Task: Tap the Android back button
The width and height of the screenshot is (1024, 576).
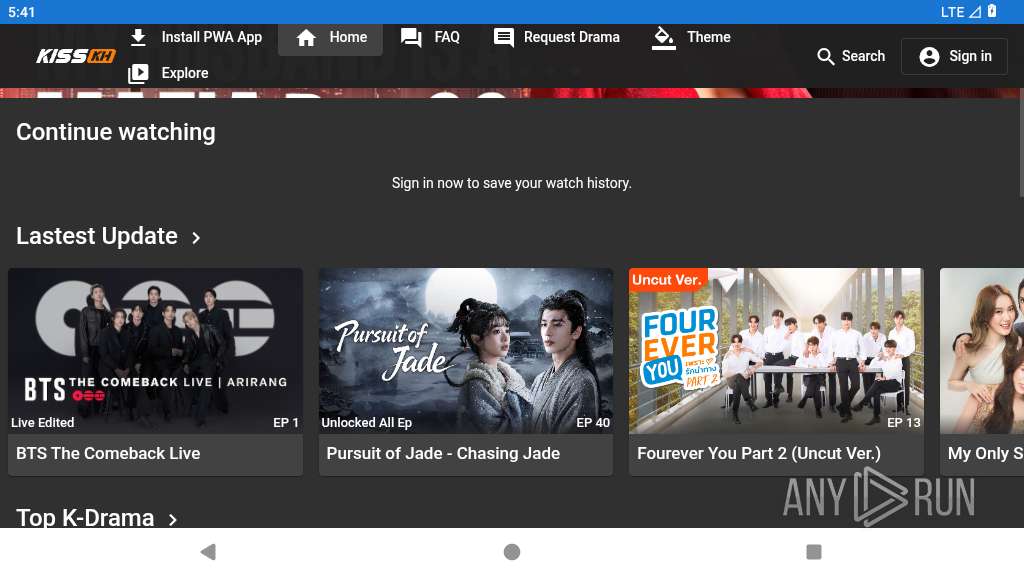Action: tap(208, 552)
